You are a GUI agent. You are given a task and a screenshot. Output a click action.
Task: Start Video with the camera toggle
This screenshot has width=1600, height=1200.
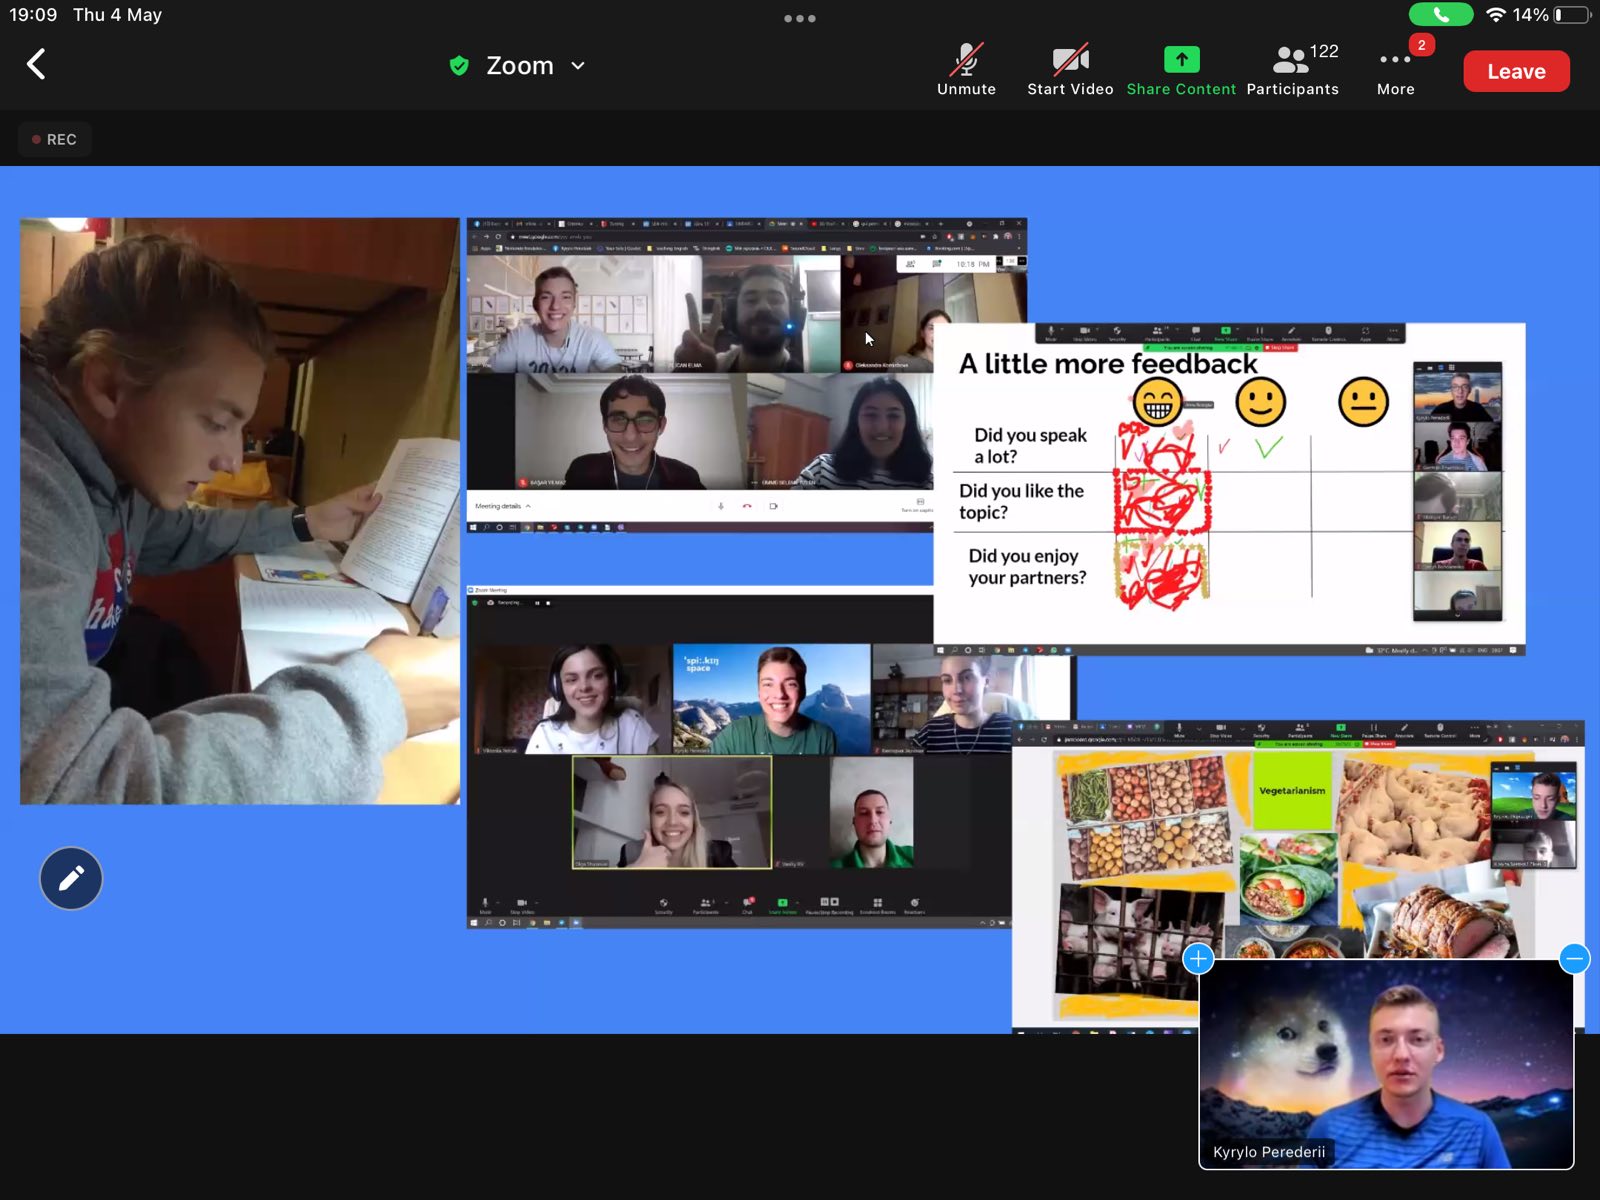1070,69
